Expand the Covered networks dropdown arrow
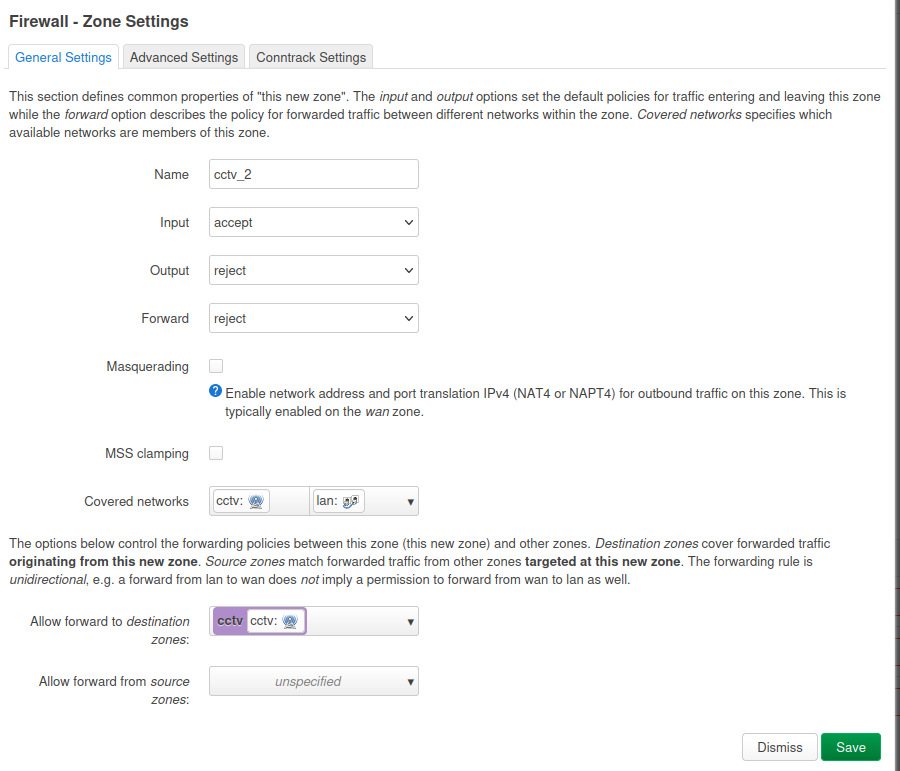900x771 pixels. point(410,502)
